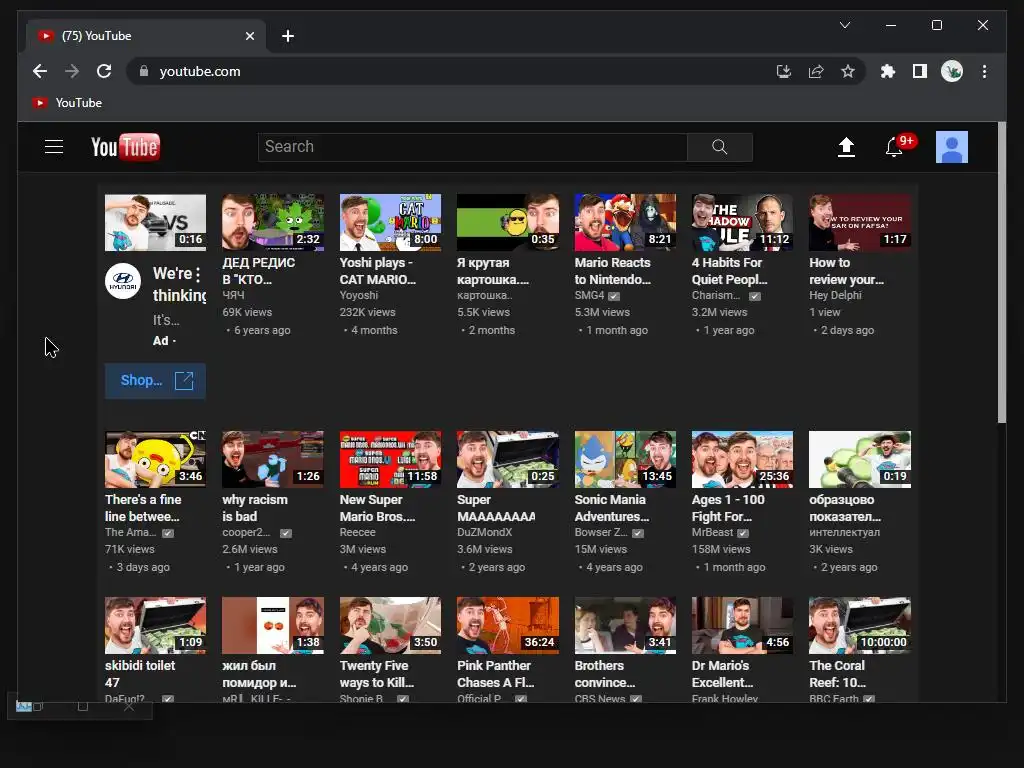The width and height of the screenshot is (1024, 768).
Task: Open the Chrome profile avatar
Action: [x=952, y=71]
